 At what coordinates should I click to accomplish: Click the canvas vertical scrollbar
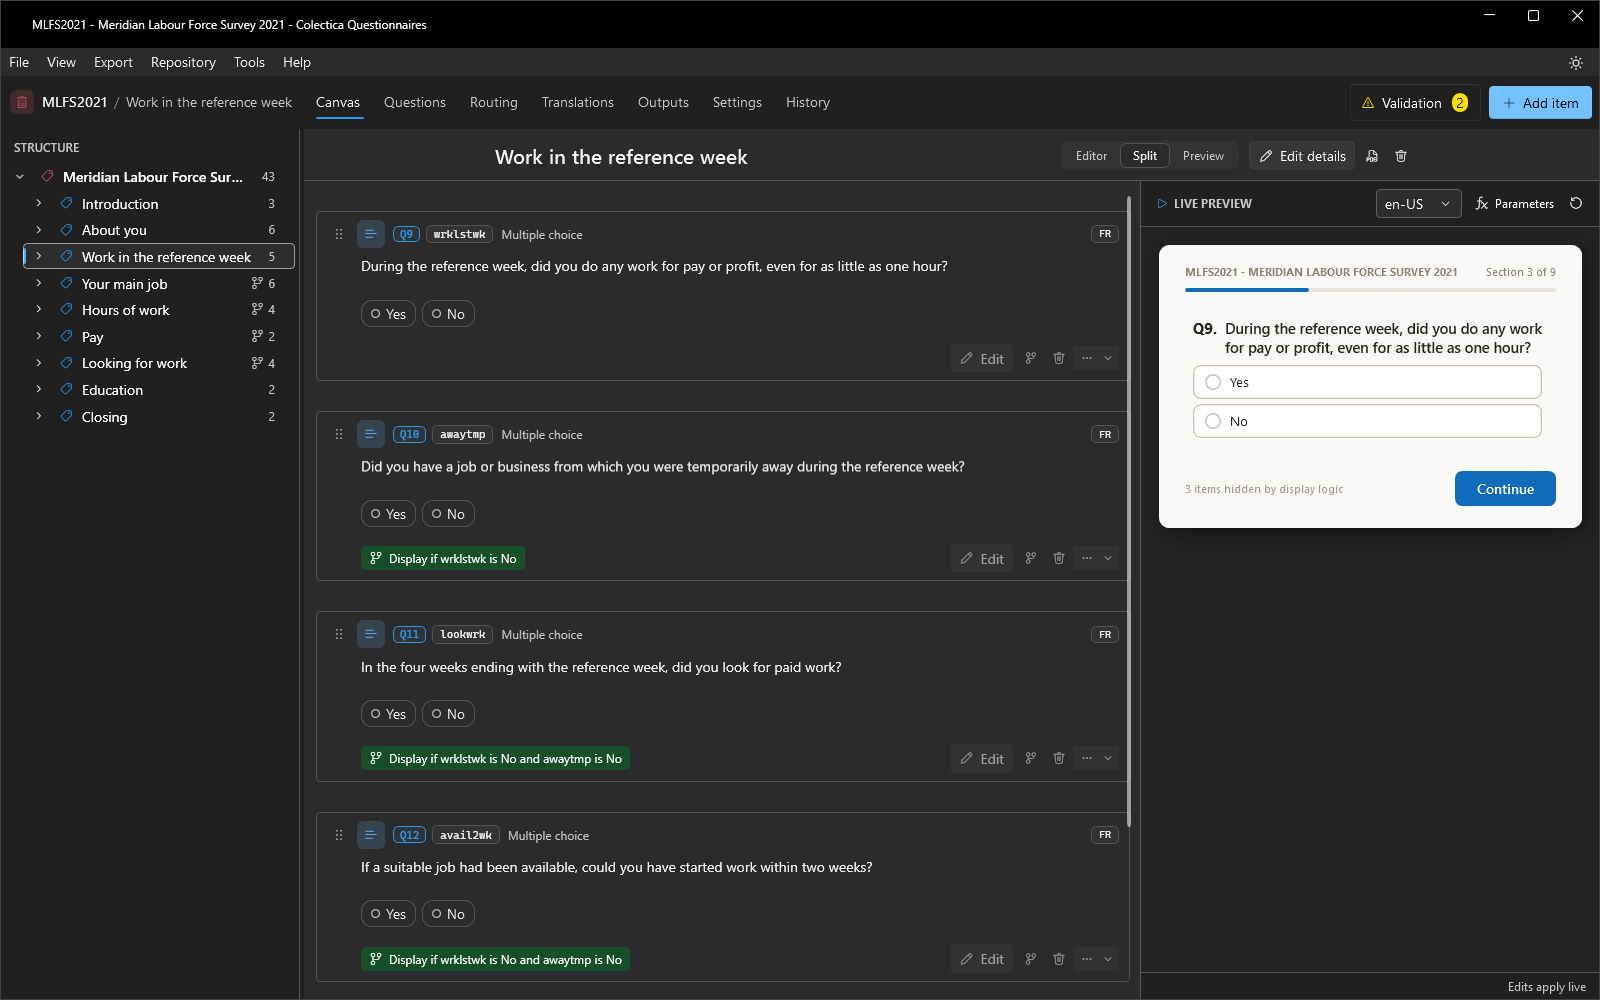coord(1129,512)
